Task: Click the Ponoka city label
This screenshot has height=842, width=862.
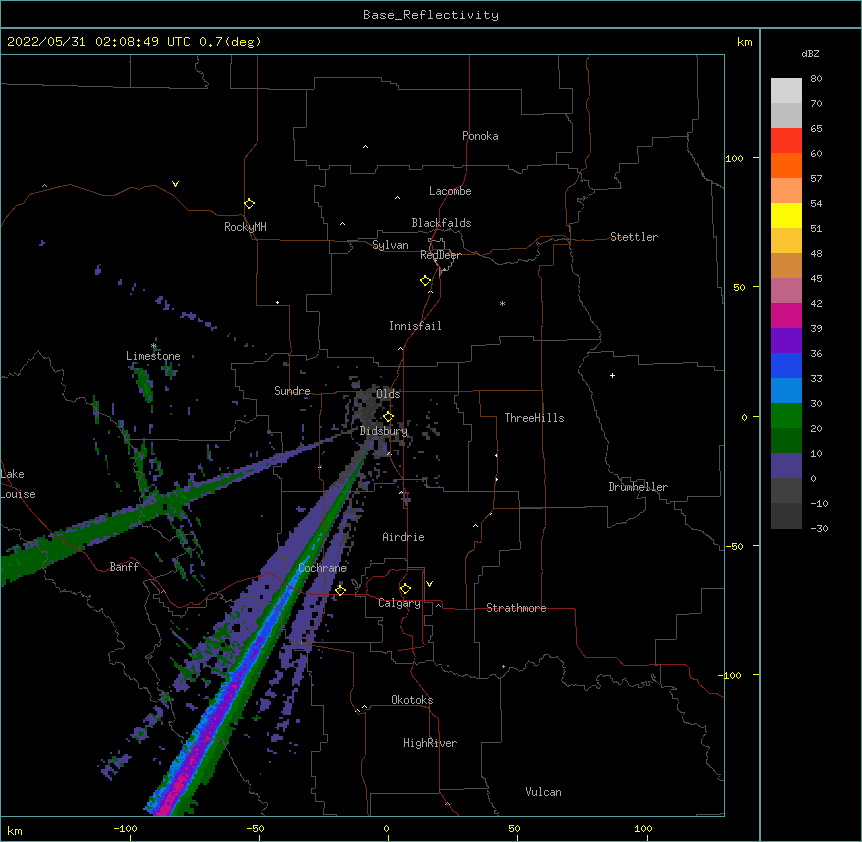Action: pos(480,136)
